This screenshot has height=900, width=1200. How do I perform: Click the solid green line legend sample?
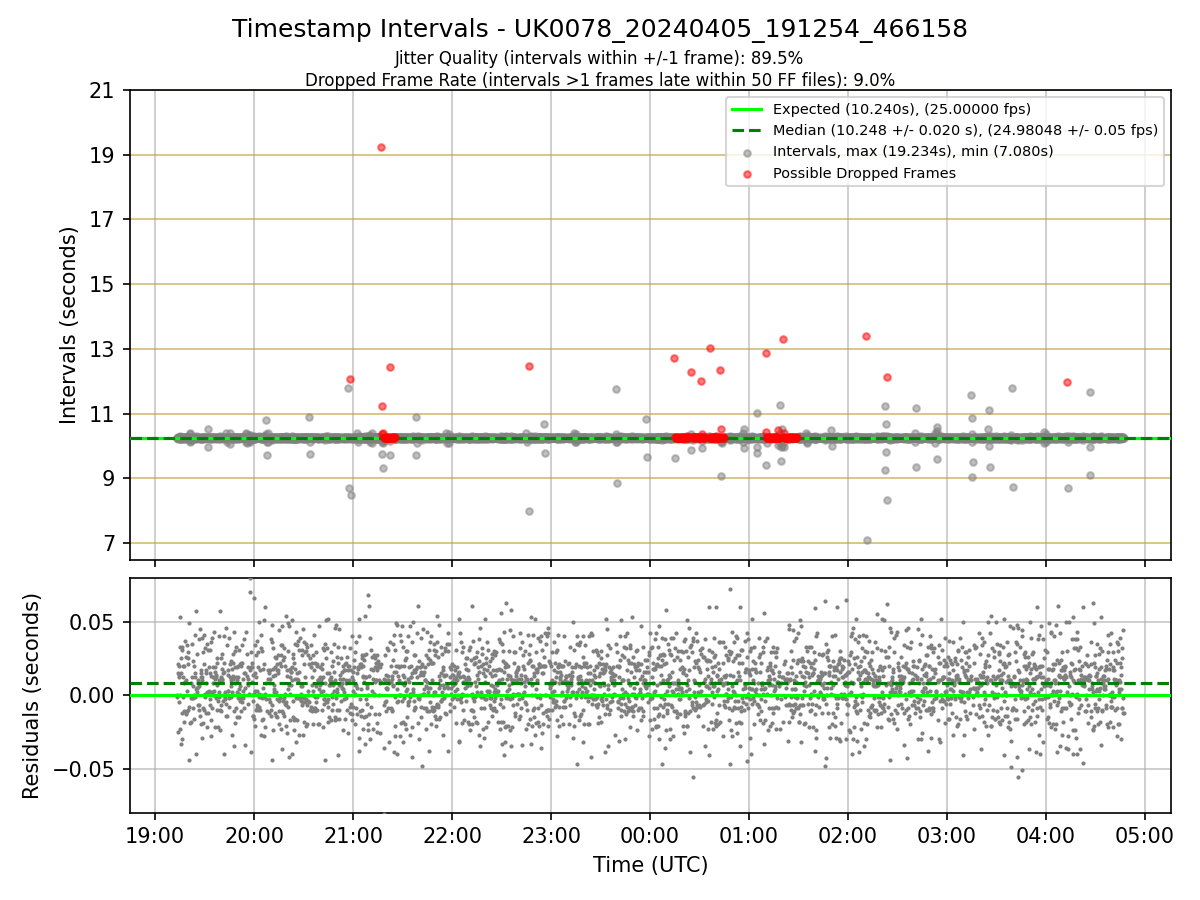[748, 109]
